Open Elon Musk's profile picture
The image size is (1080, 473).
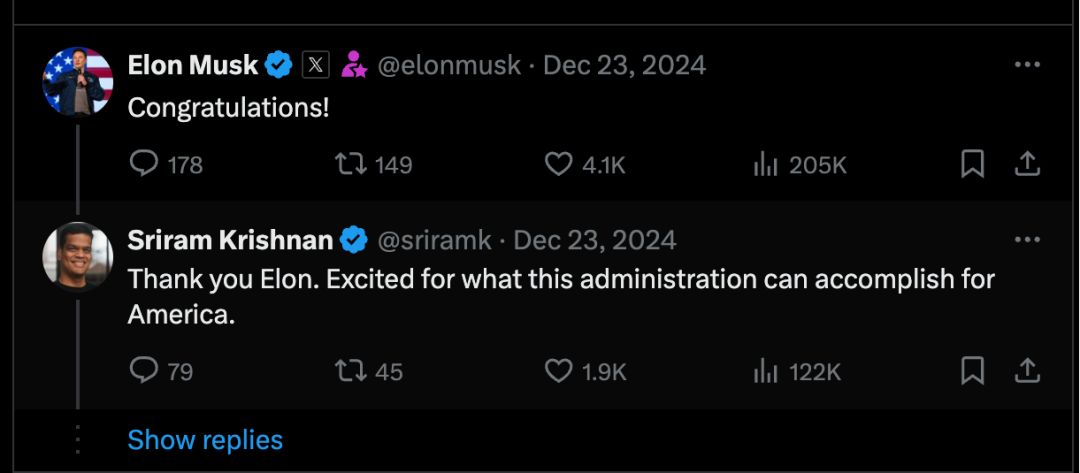tap(78, 82)
